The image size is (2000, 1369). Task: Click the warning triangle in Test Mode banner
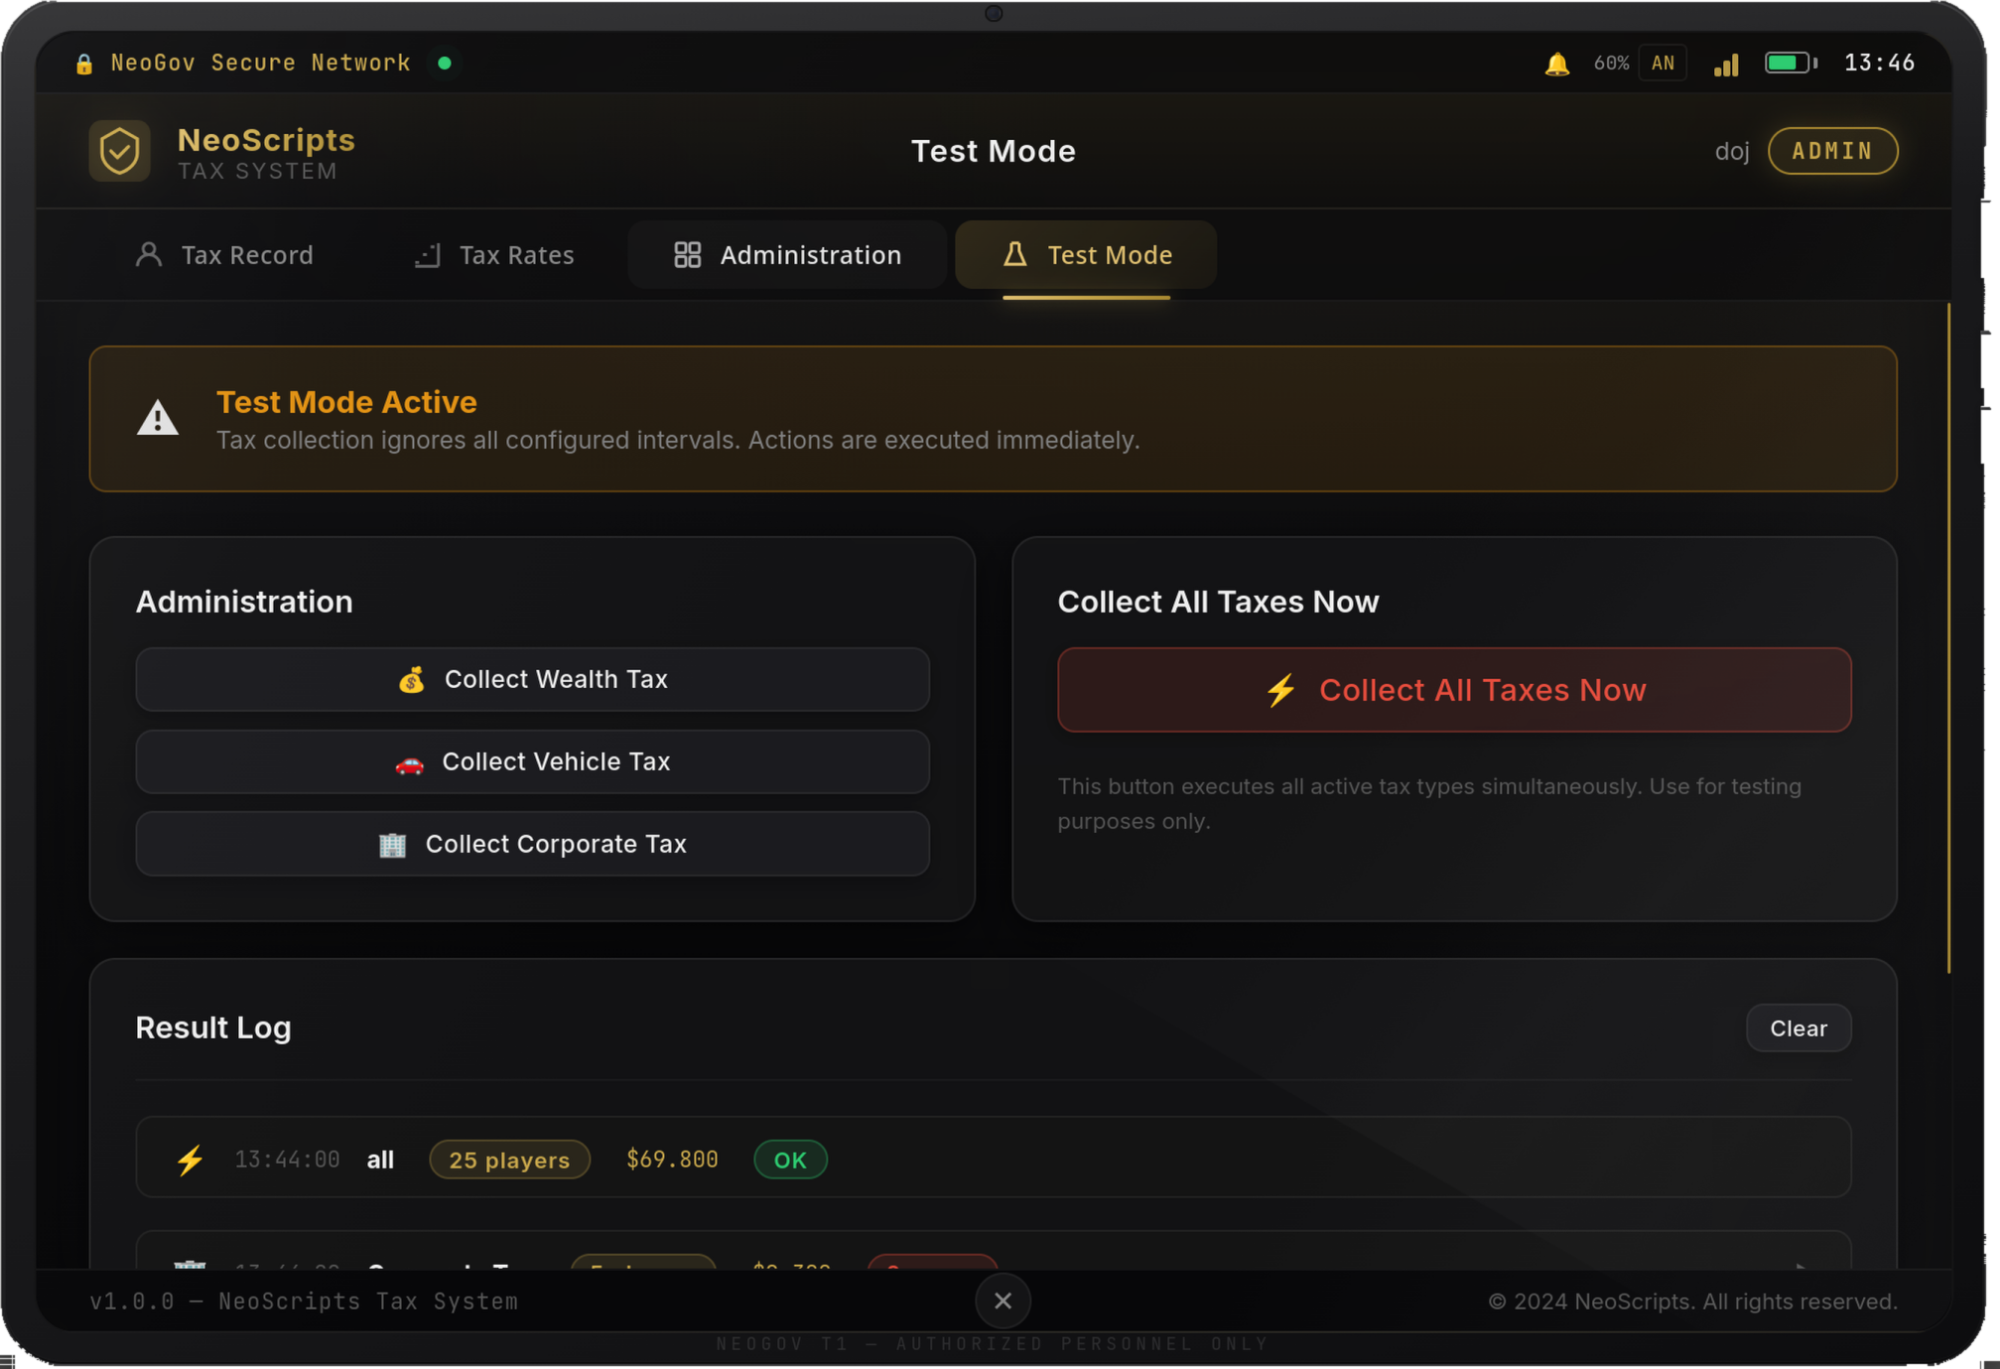pos(158,418)
